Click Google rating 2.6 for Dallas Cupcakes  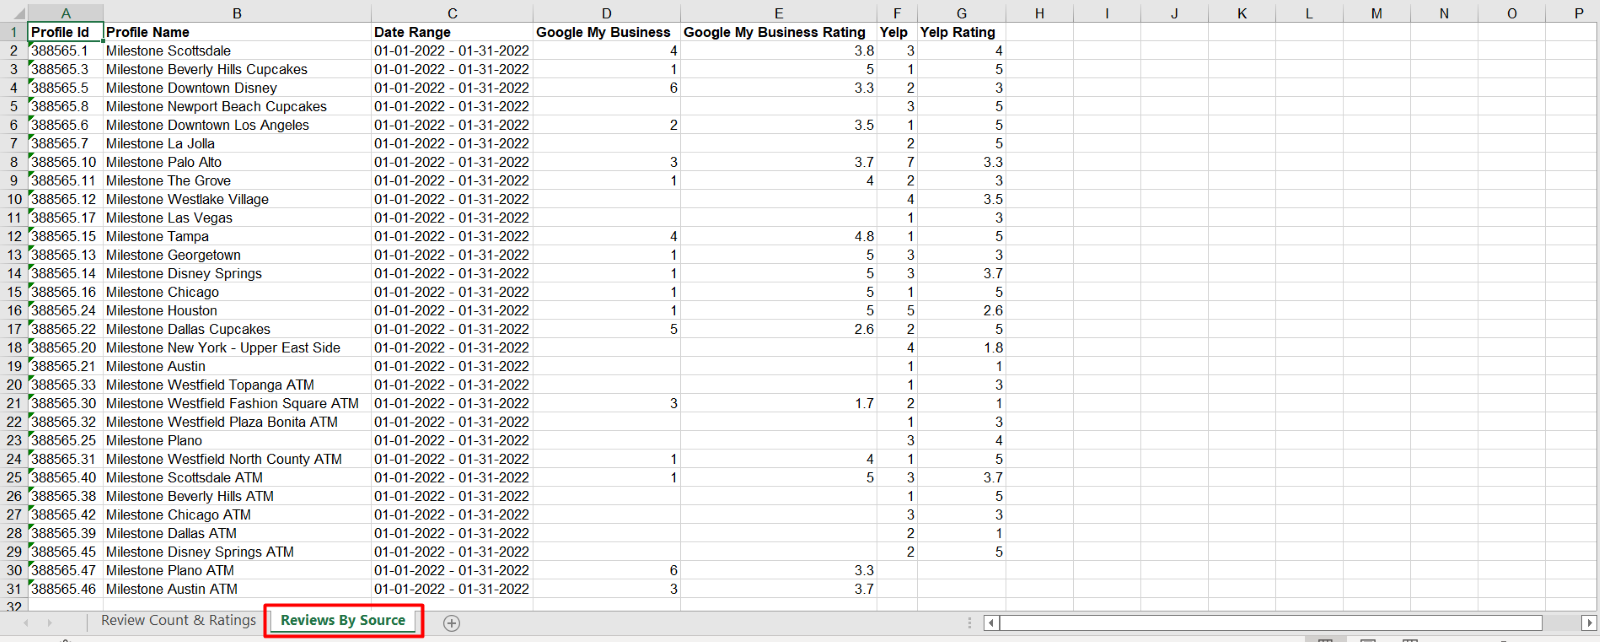[779, 329]
